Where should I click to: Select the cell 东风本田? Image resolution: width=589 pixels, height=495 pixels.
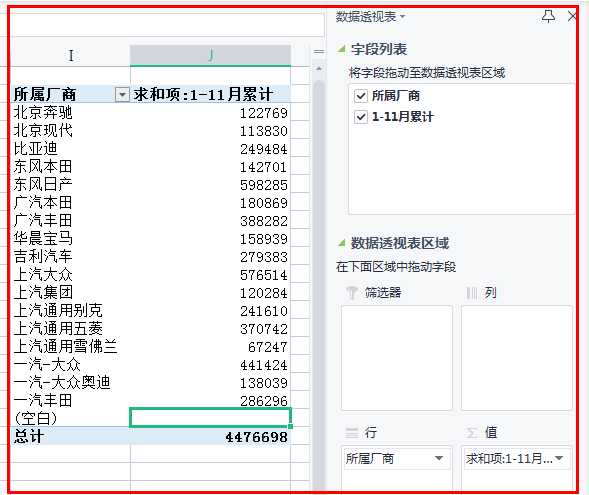point(70,166)
